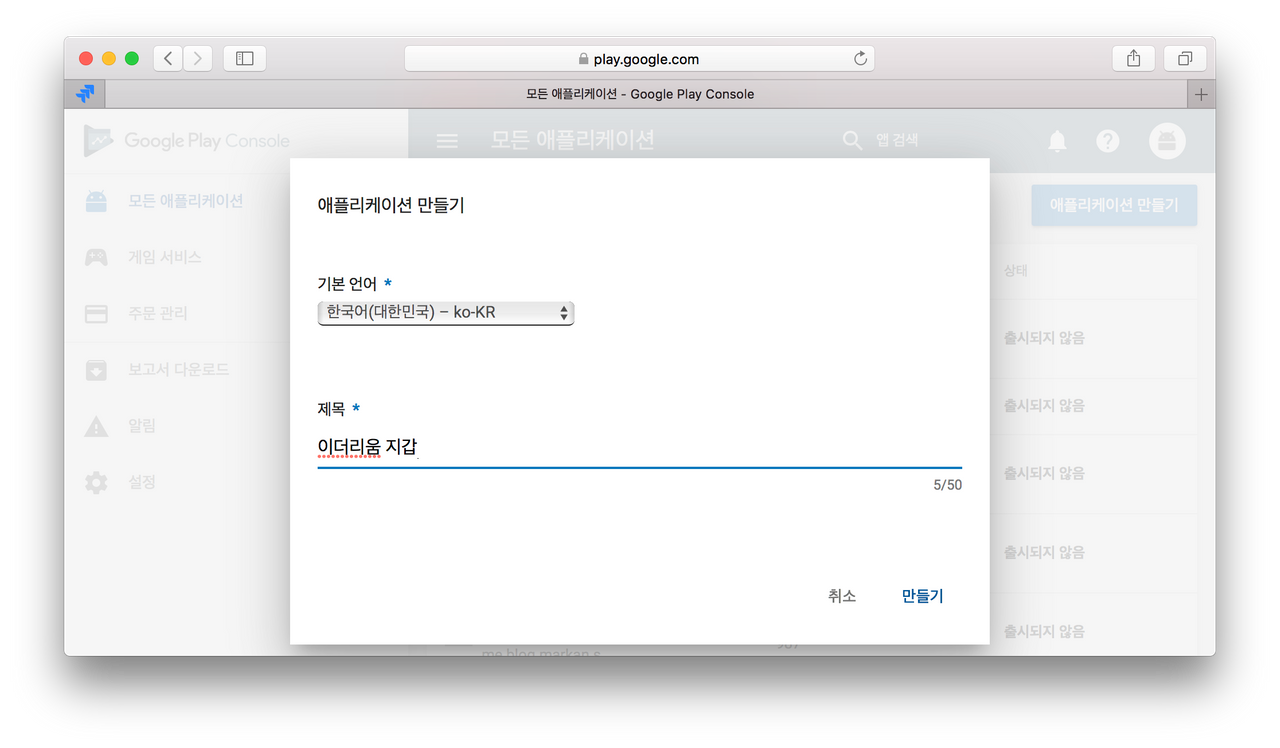
Task: Click the 애플리케이션 만들기 button
Action: [x=1113, y=205]
